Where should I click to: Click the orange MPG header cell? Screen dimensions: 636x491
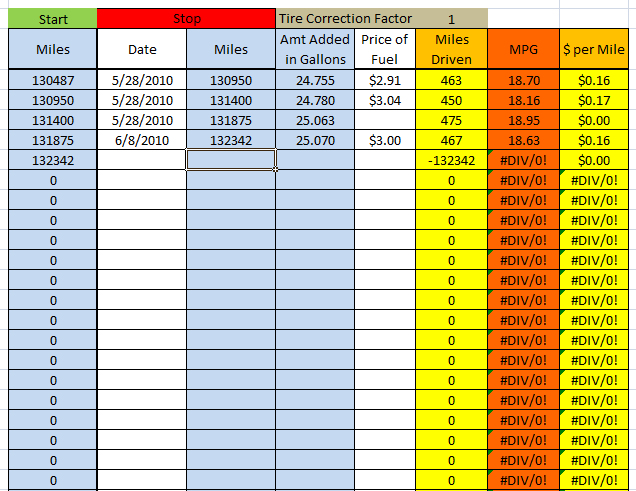pos(523,49)
